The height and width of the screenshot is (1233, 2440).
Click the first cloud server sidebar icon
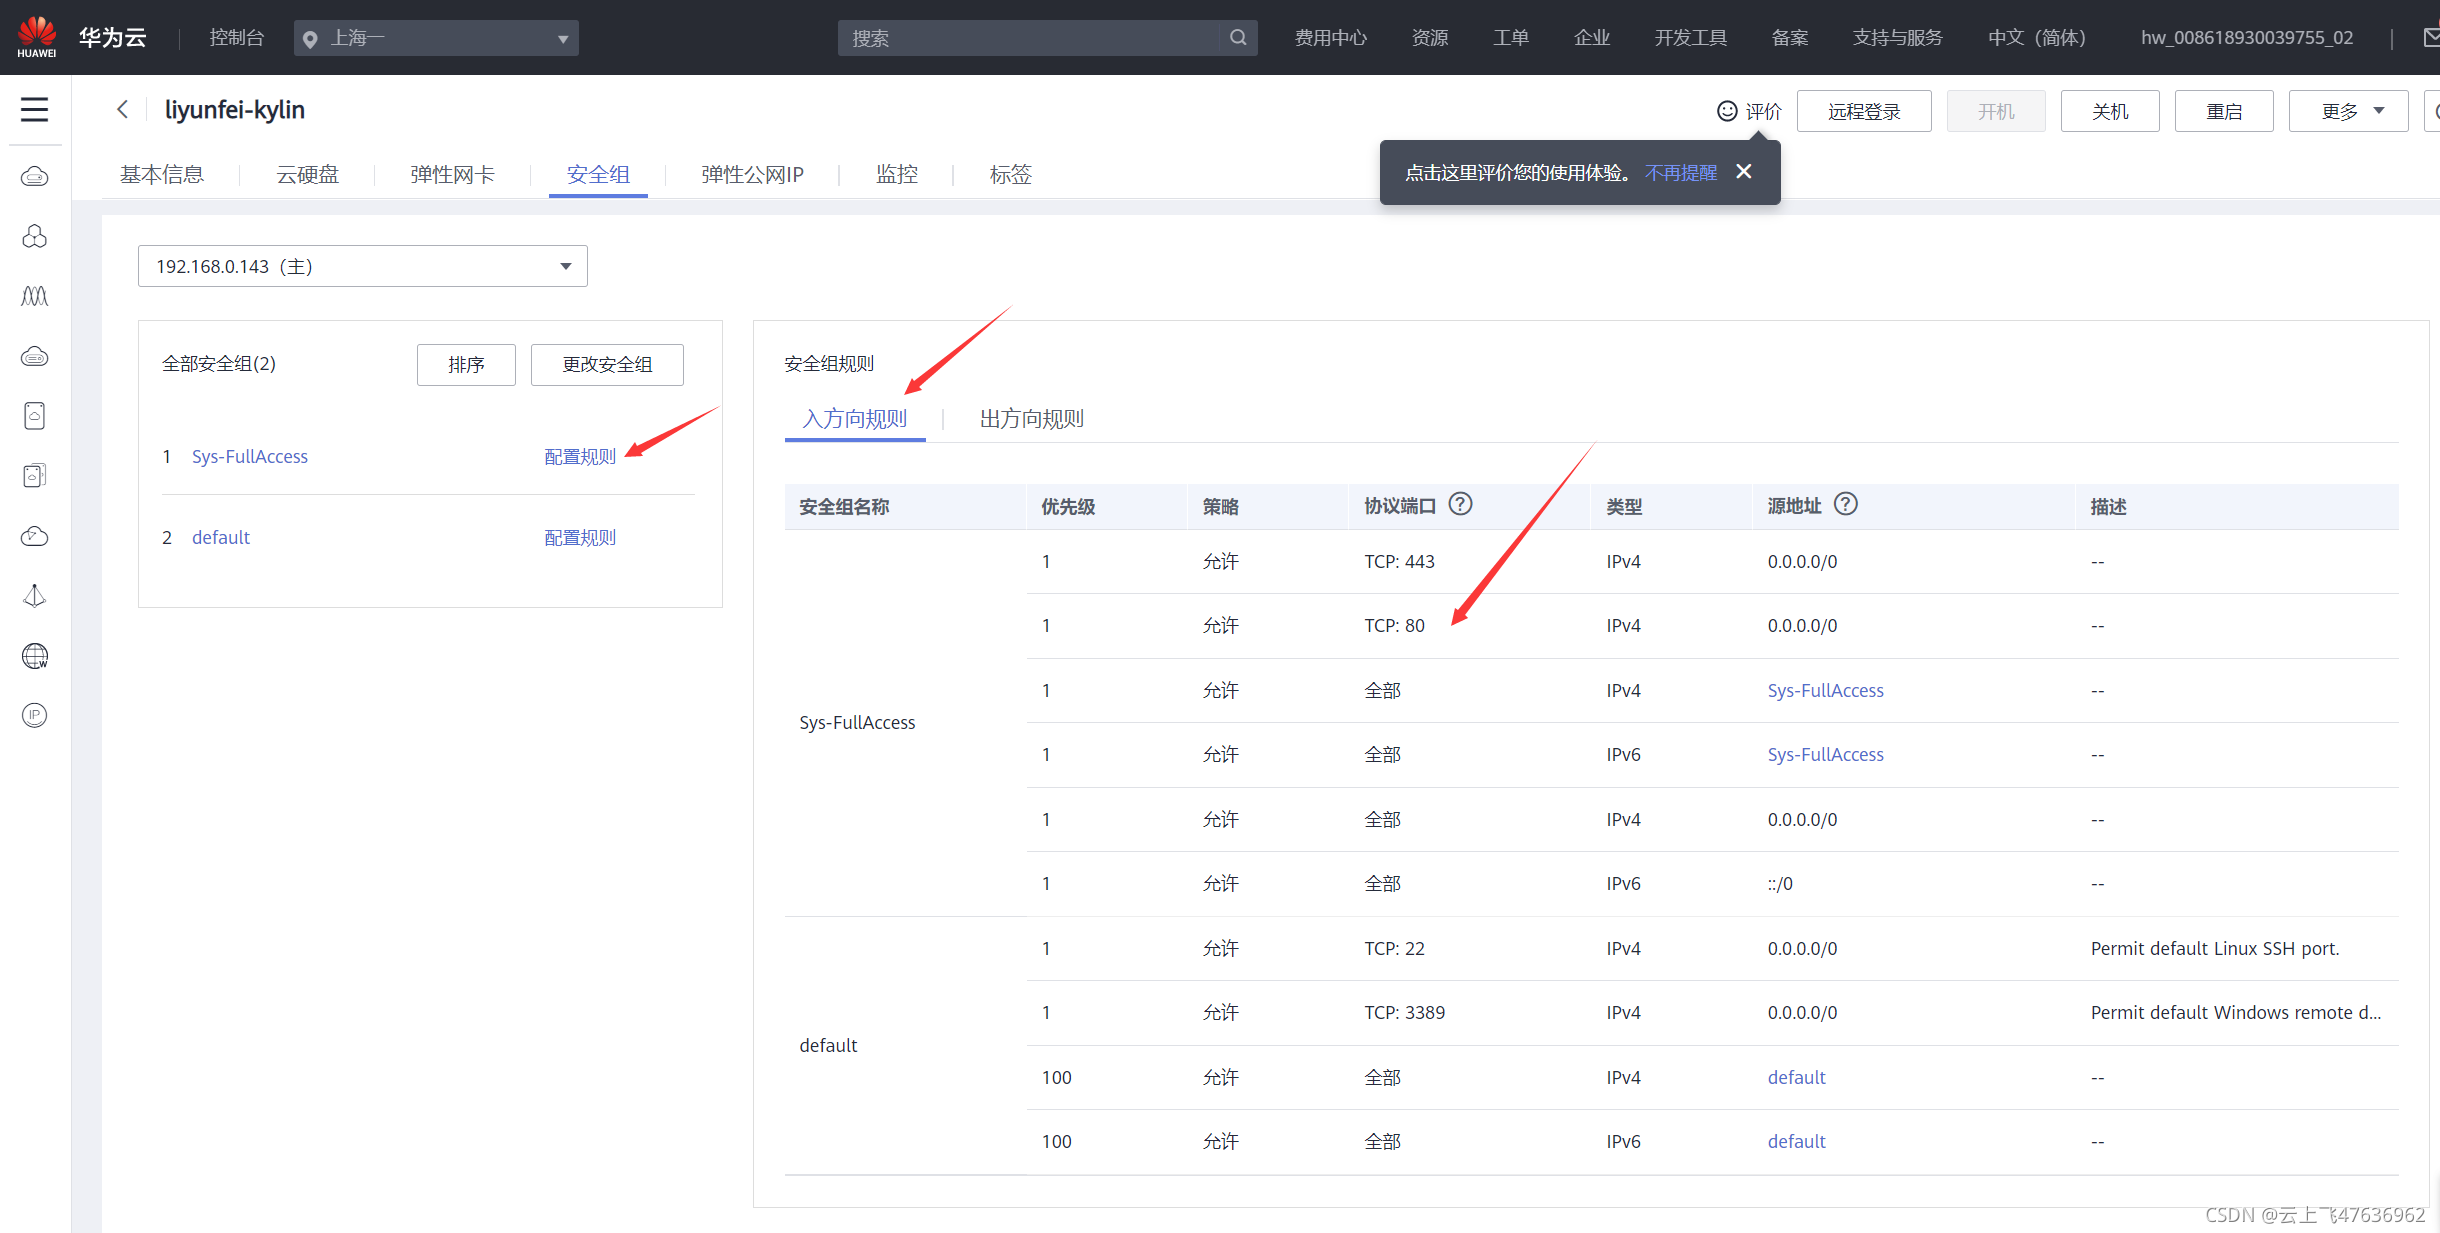[35, 177]
